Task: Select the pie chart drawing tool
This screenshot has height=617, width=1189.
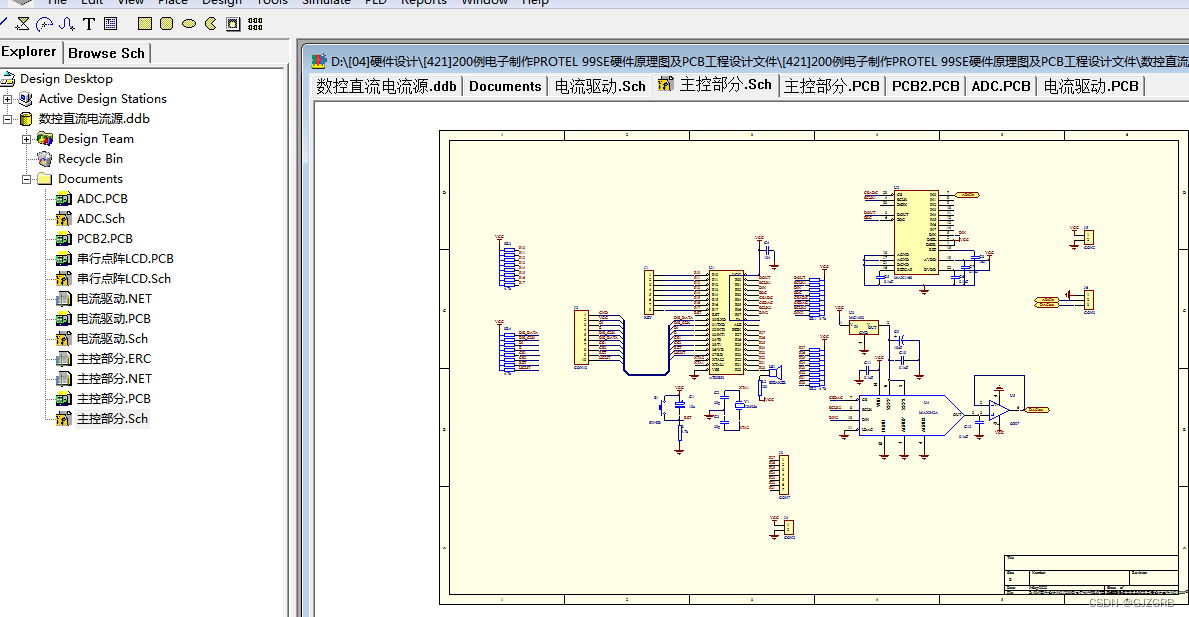Action: click(210, 23)
